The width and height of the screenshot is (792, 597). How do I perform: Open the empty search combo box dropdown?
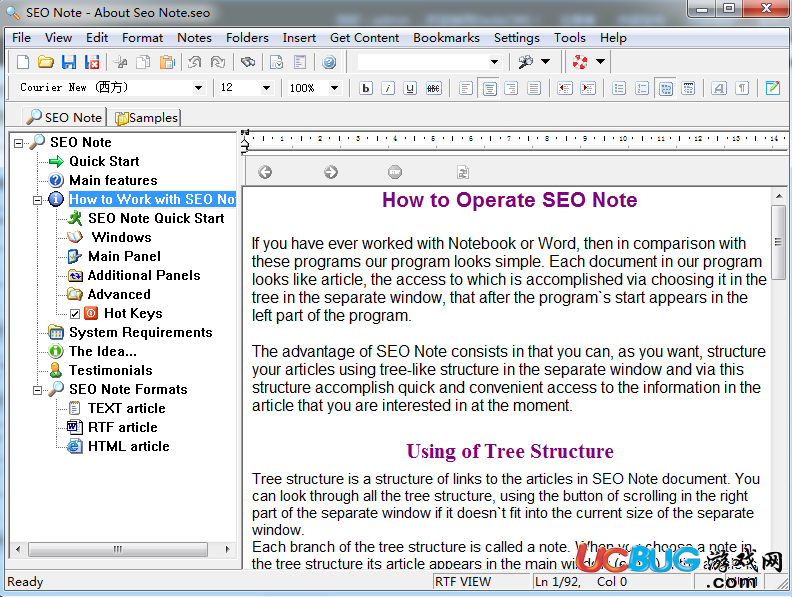coord(494,62)
